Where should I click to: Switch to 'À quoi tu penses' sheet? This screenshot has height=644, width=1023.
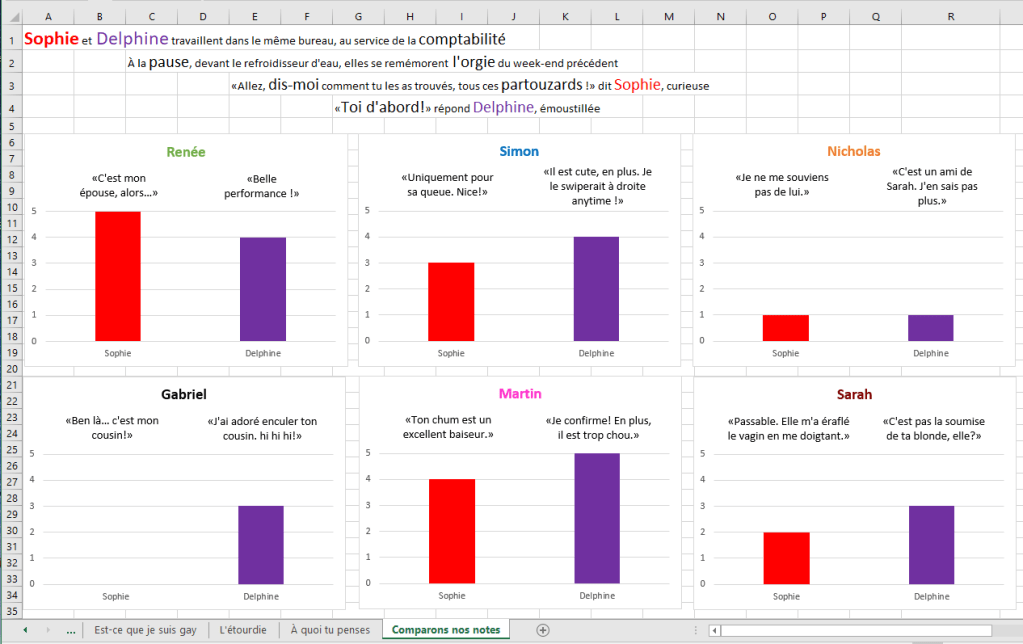329,630
